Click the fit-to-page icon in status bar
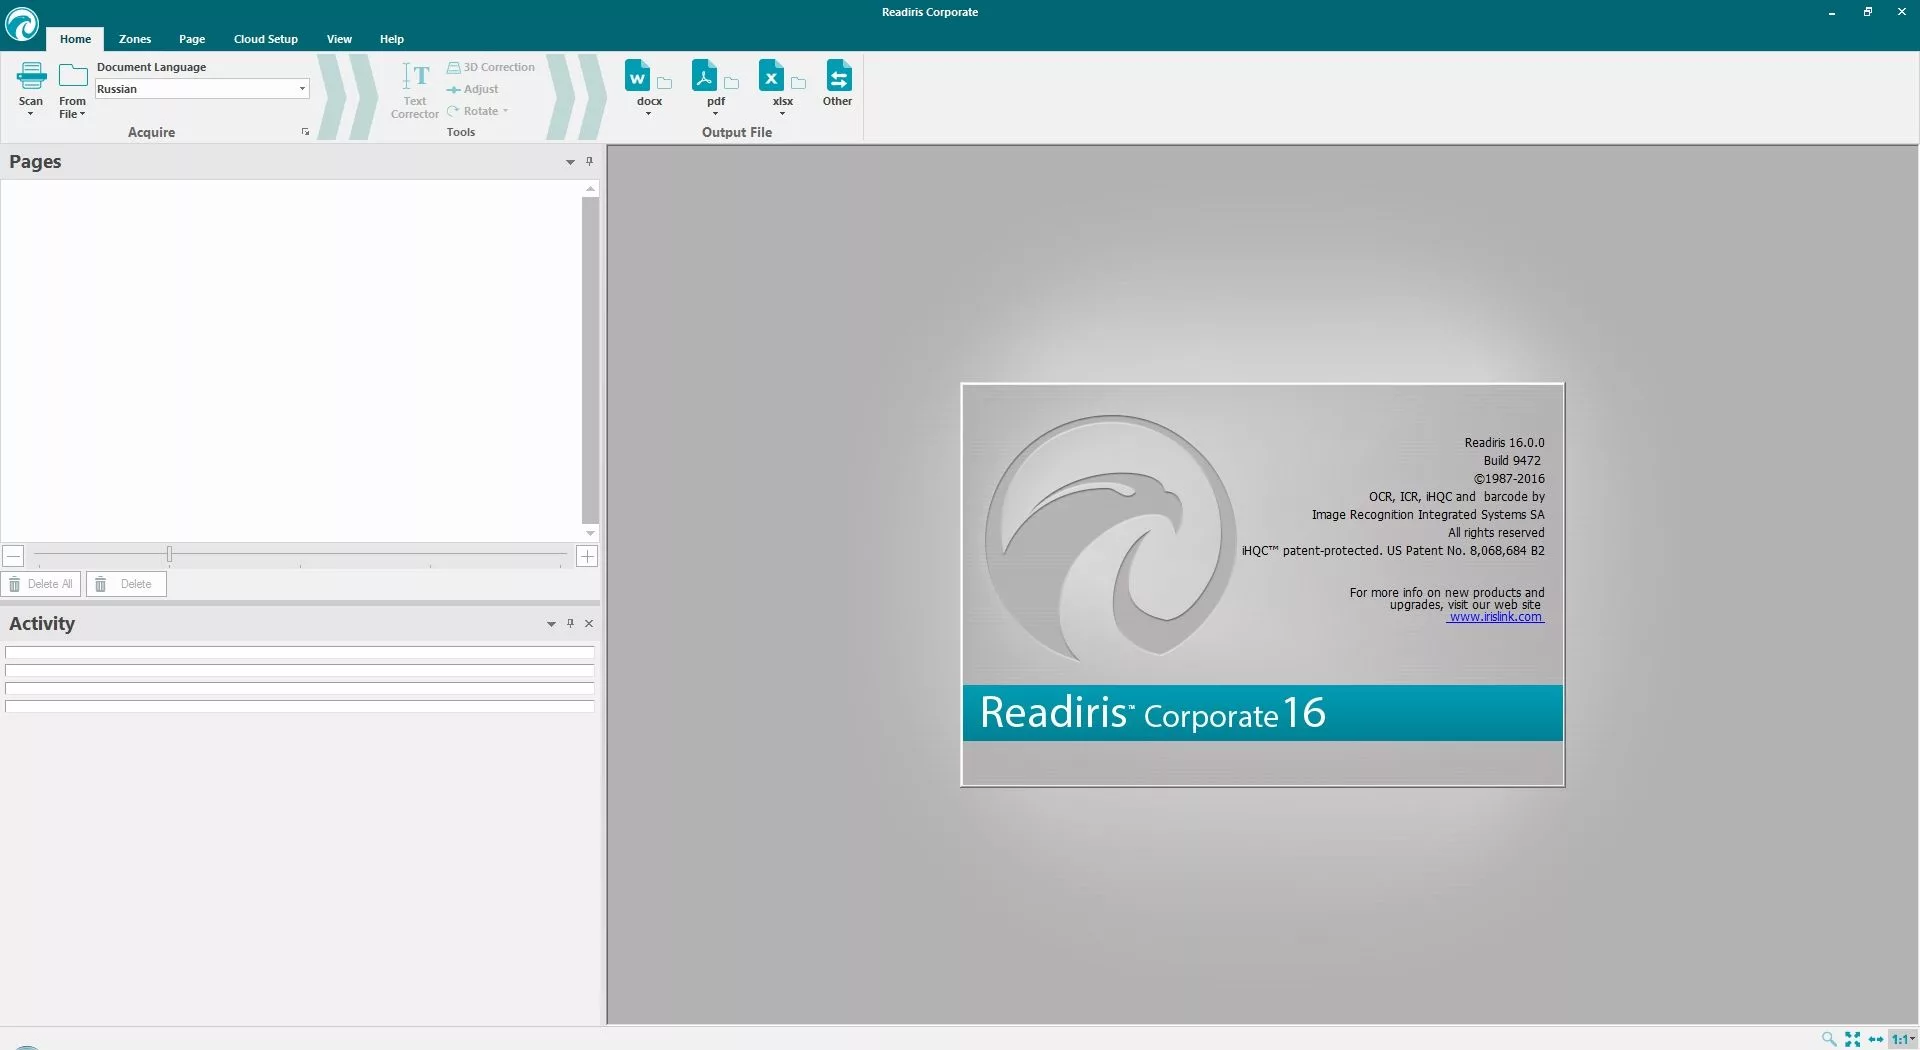1920x1050 pixels. (x=1853, y=1039)
